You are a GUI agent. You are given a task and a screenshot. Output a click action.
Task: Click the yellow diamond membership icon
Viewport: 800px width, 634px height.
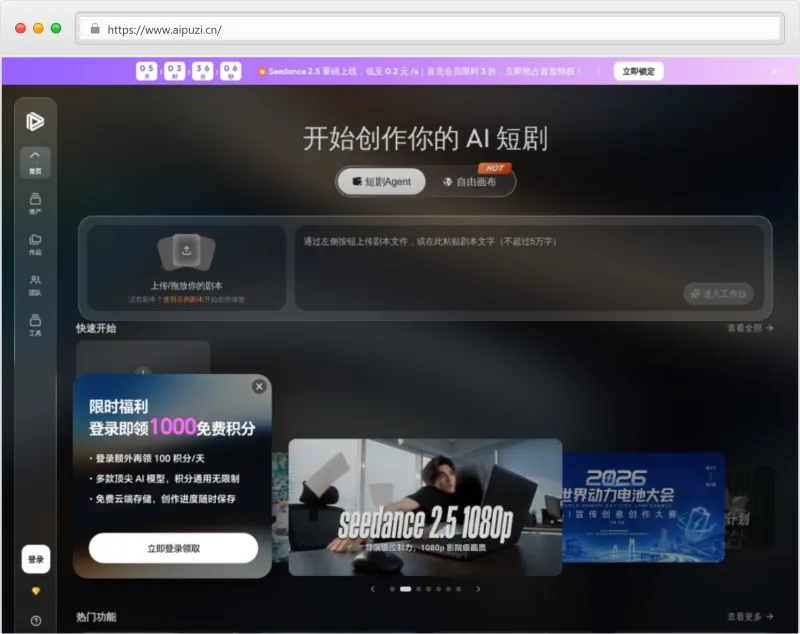pos(36,591)
